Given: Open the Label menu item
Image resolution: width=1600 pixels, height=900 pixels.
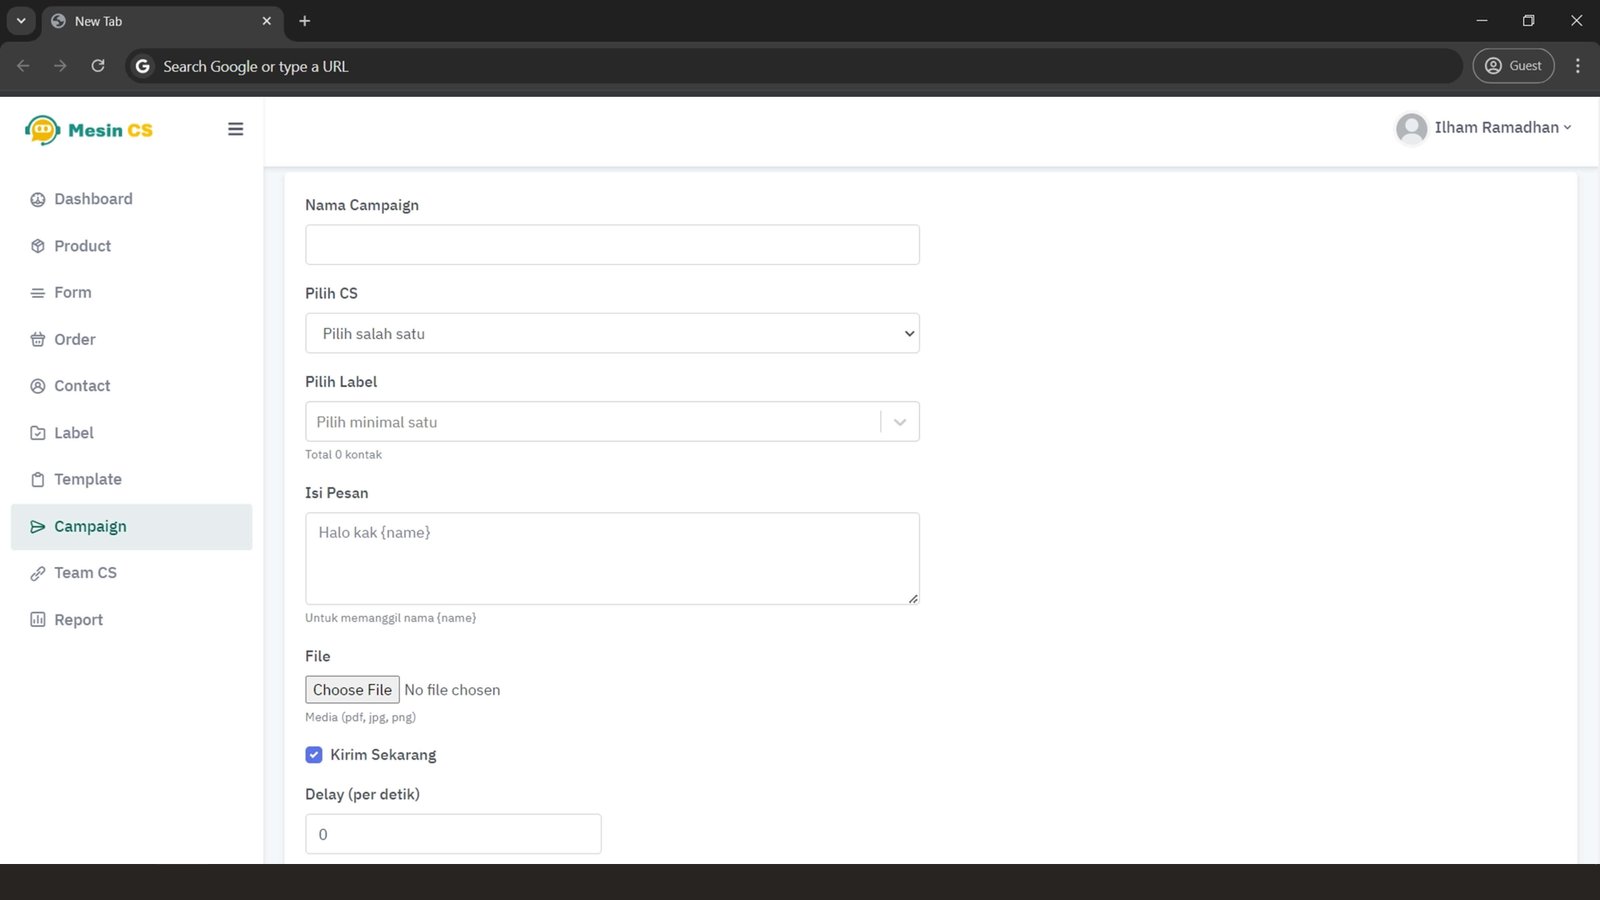Looking at the screenshot, I should click(x=74, y=433).
